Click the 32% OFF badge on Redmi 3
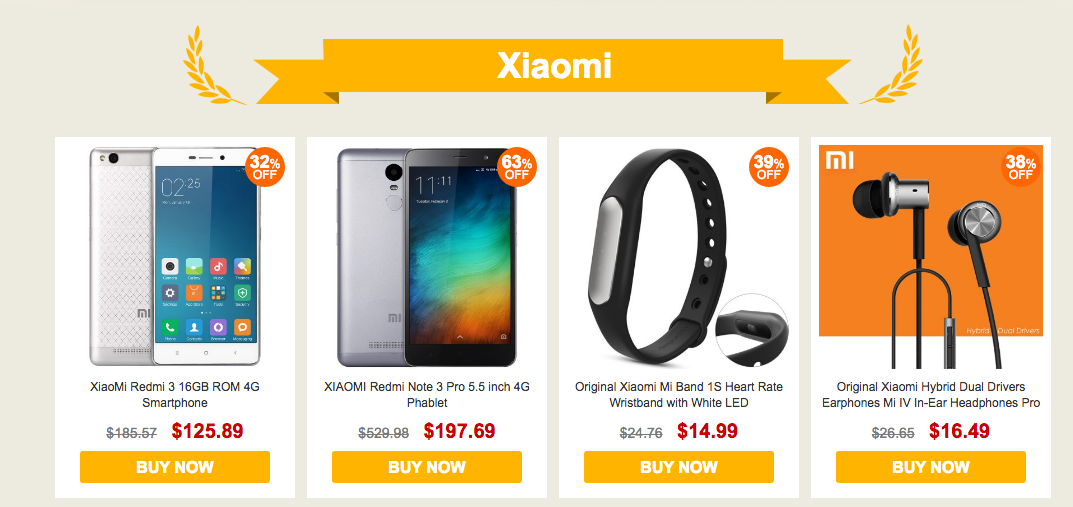This screenshot has height=507, width=1073. click(265, 166)
